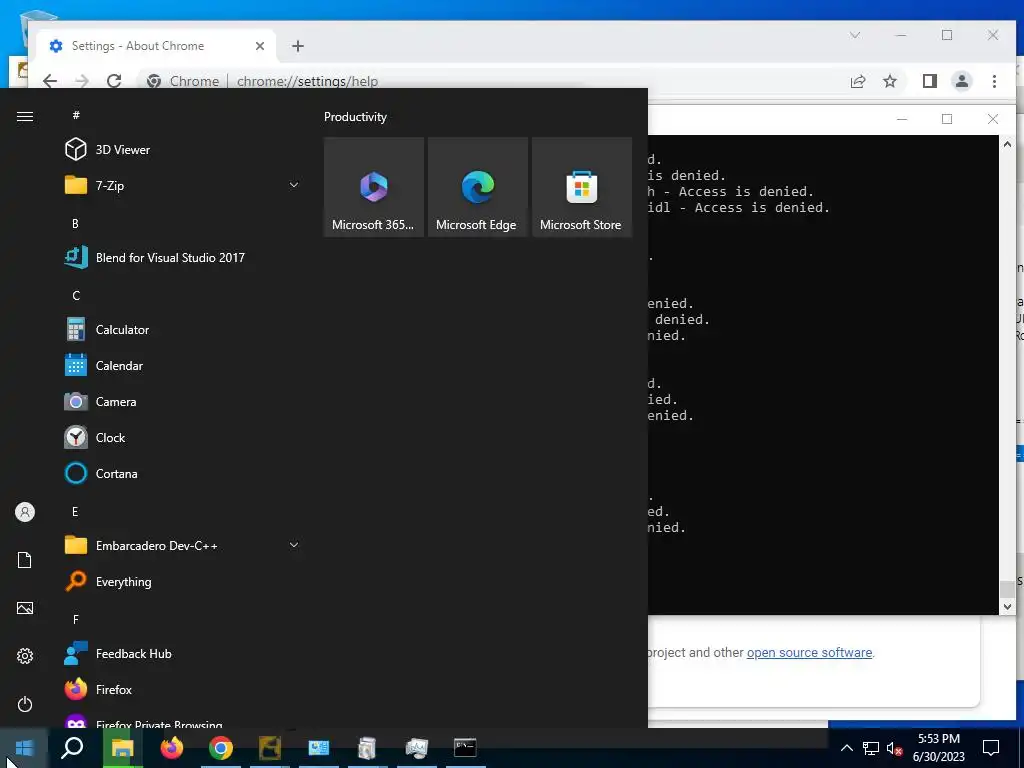Viewport: 1024px width, 768px height.
Task: Click the Productivity group title
Action: click(x=355, y=117)
